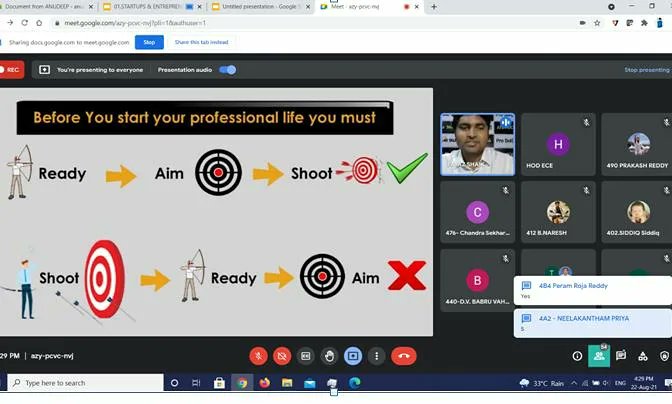Click the present screen button

pyautogui.click(x=353, y=356)
